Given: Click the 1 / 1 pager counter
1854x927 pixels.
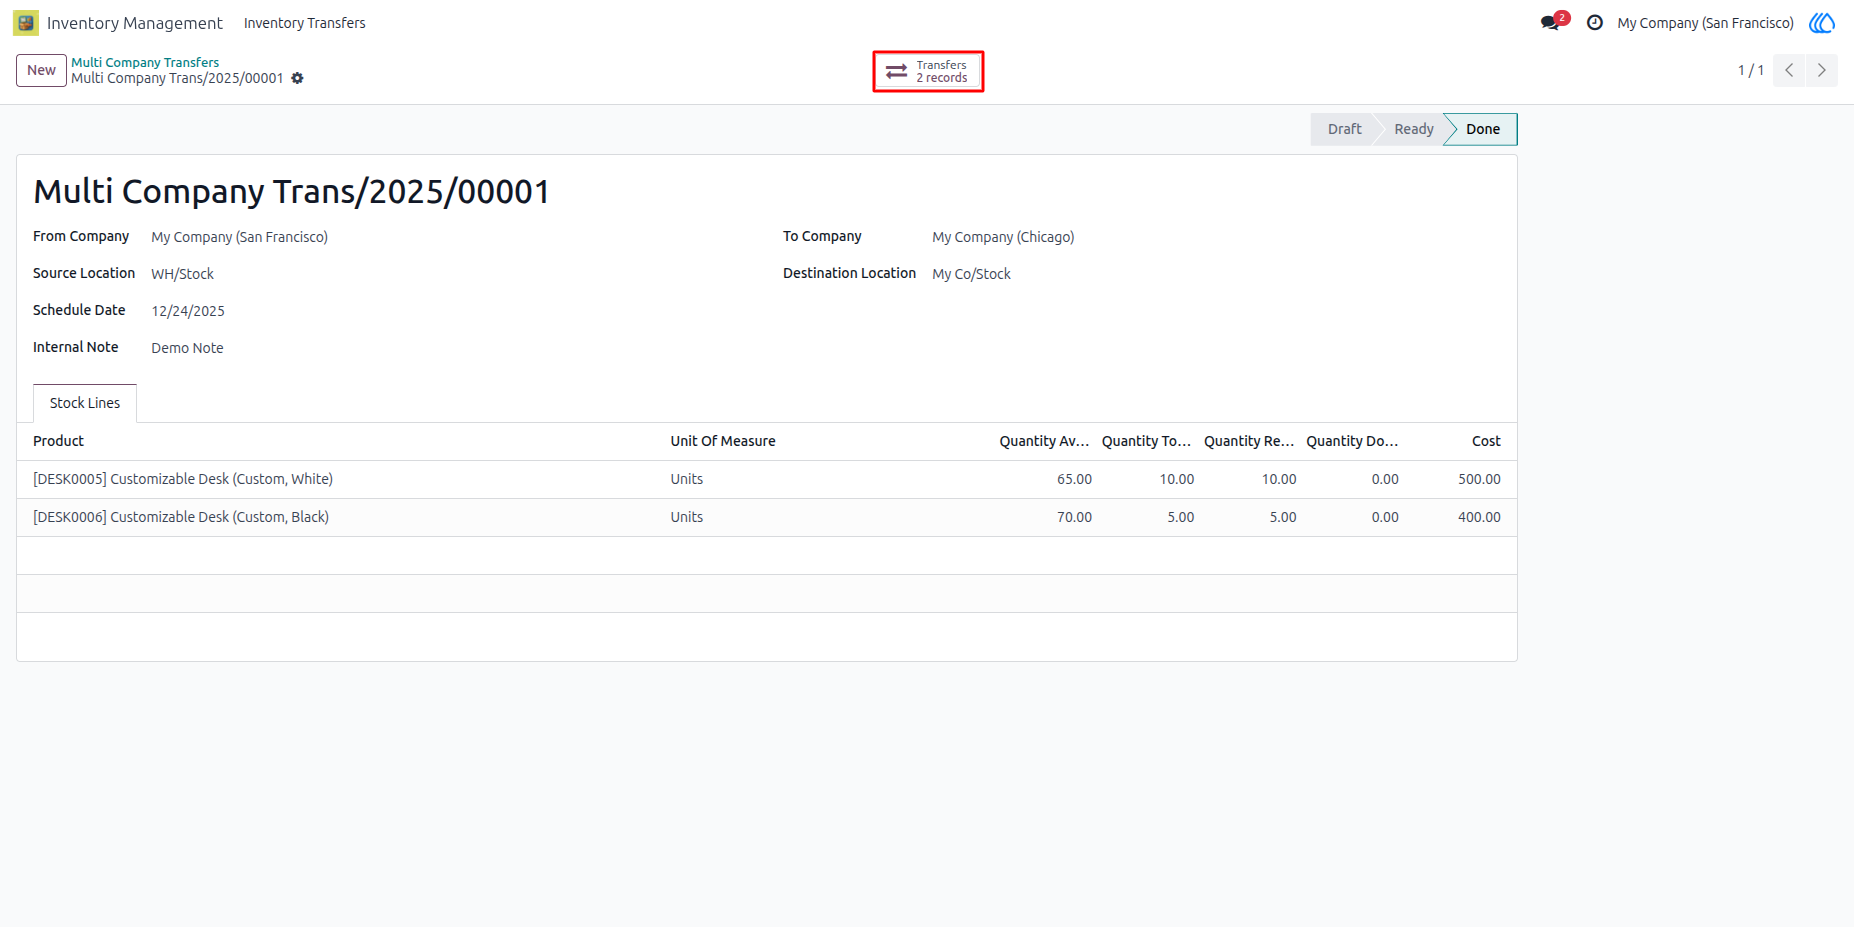Looking at the screenshot, I should pos(1750,70).
